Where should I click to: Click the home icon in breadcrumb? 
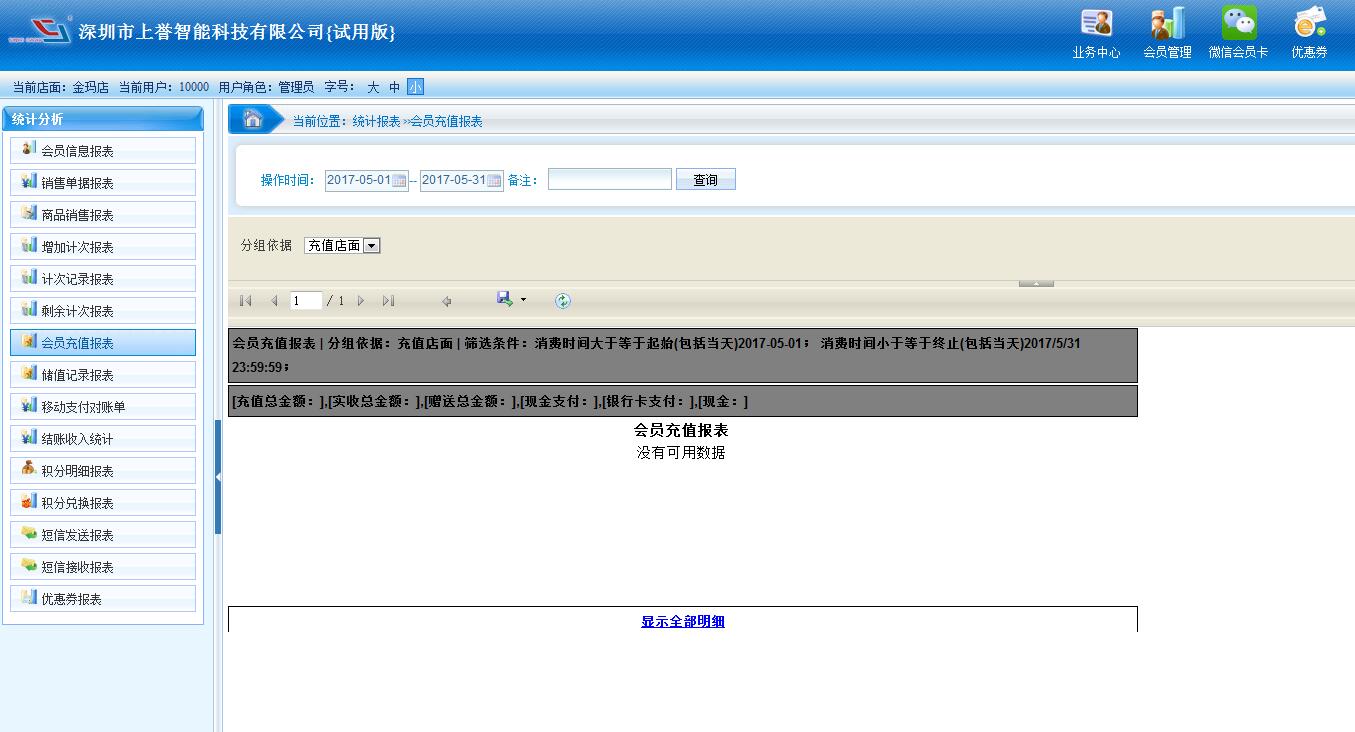(253, 120)
